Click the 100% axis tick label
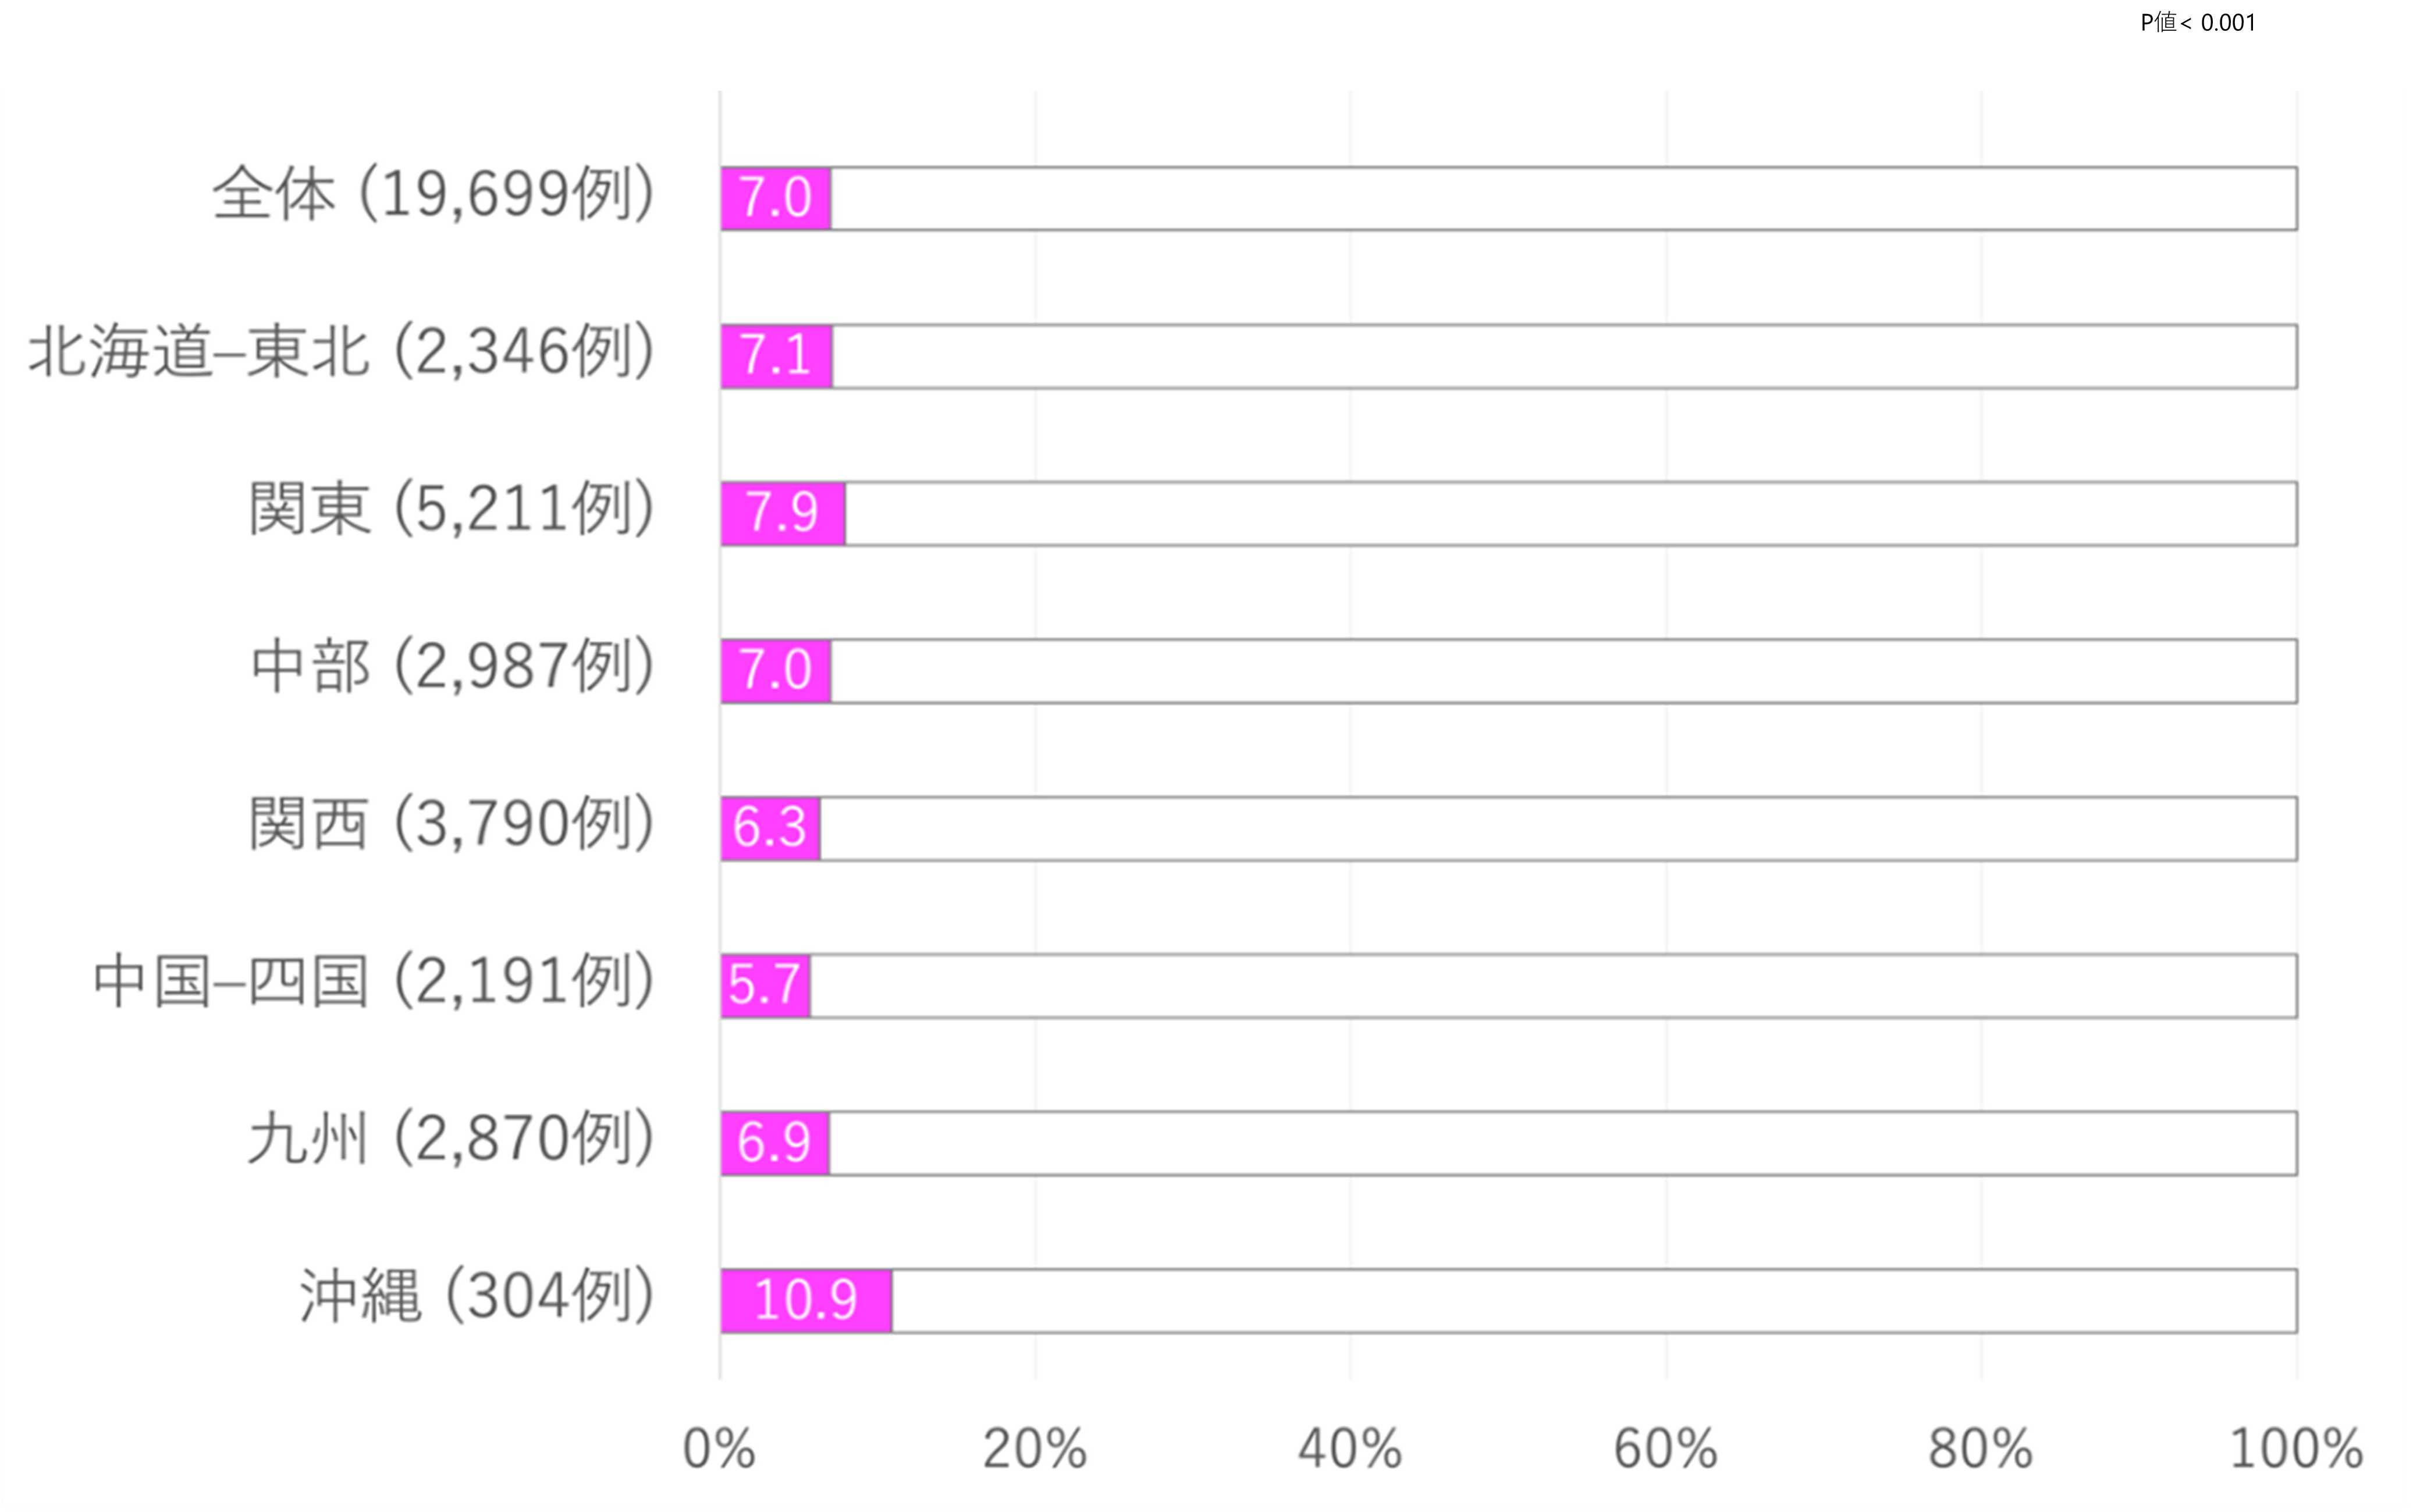Viewport: 2413px width, 1512px height. click(x=2296, y=1449)
